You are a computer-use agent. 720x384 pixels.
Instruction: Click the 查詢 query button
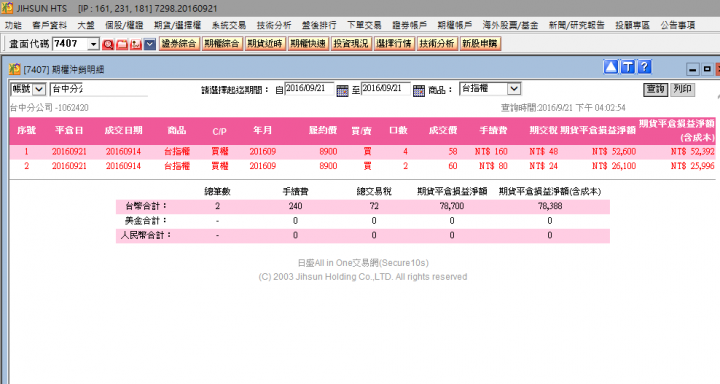[655, 89]
